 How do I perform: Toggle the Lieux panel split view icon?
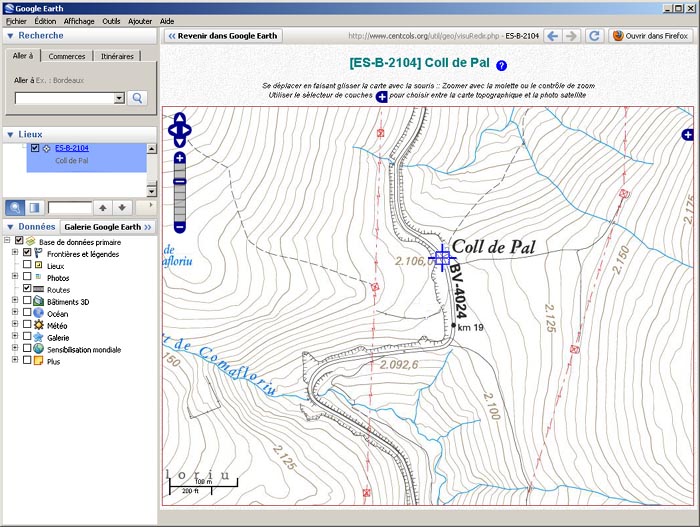34,208
